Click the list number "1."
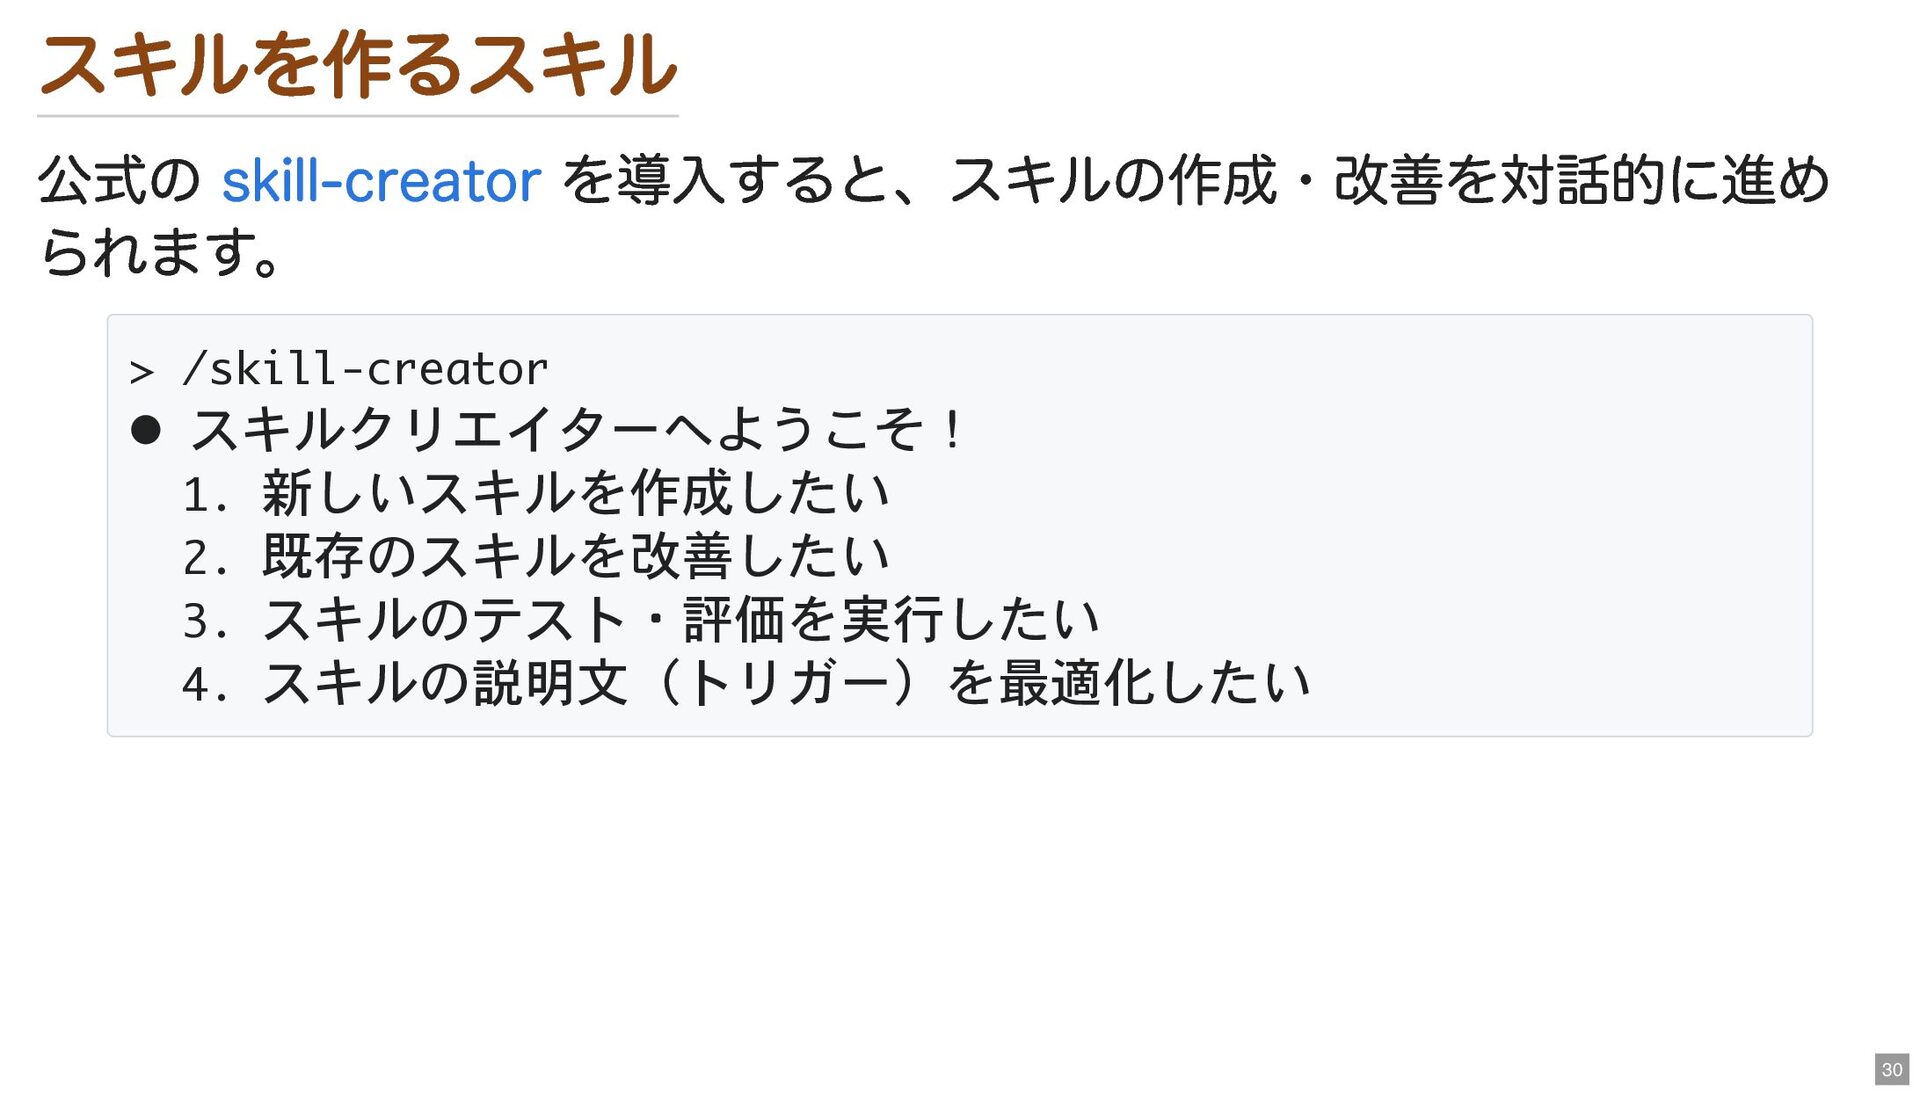Screen dimensions: 1920x1097 (205, 496)
